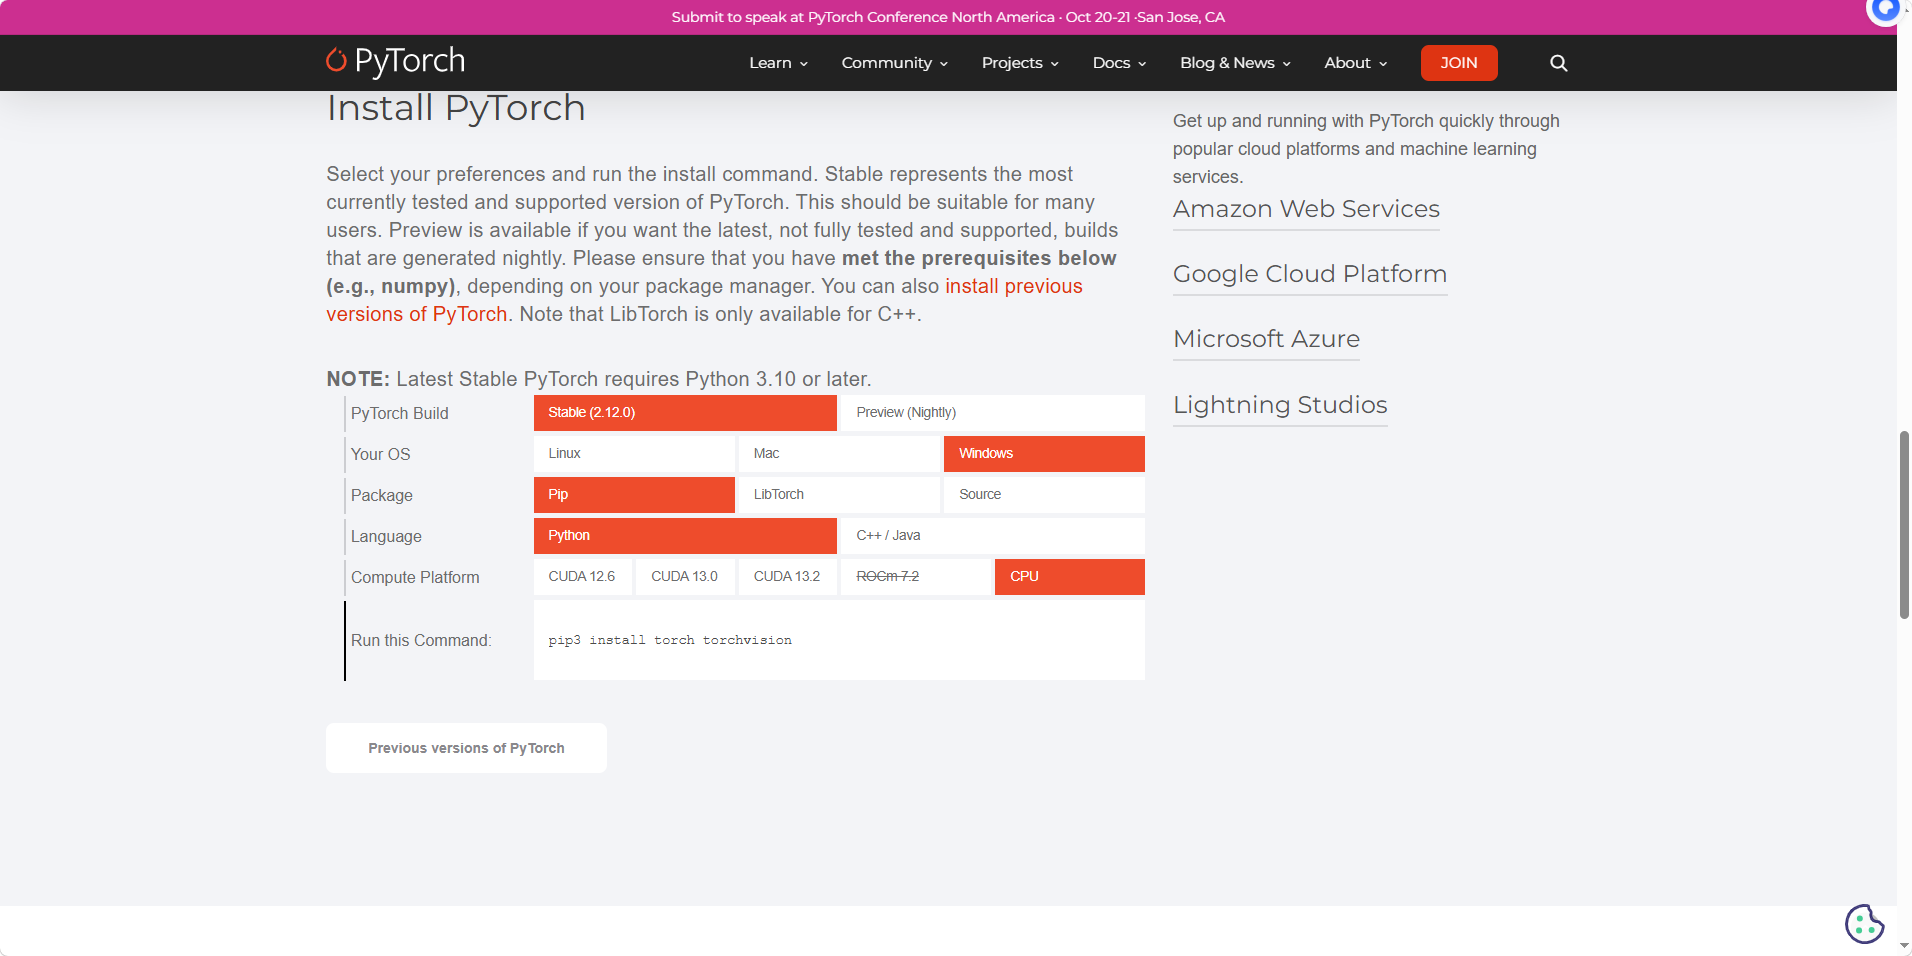Choose CPU compute platform
The height and width of the screenshot is (956, 1912).
tap(1070, 577)
